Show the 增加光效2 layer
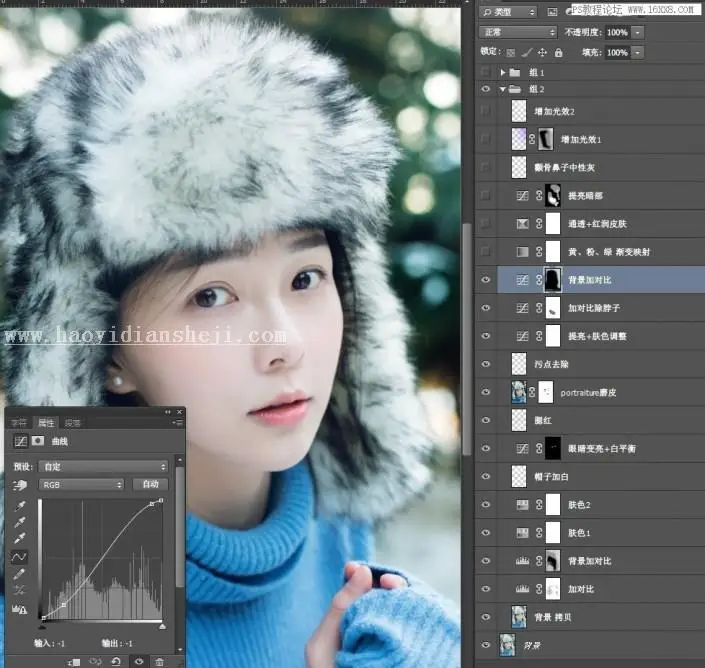This screenshot has width=705, height=668. [x=486, y=111]
